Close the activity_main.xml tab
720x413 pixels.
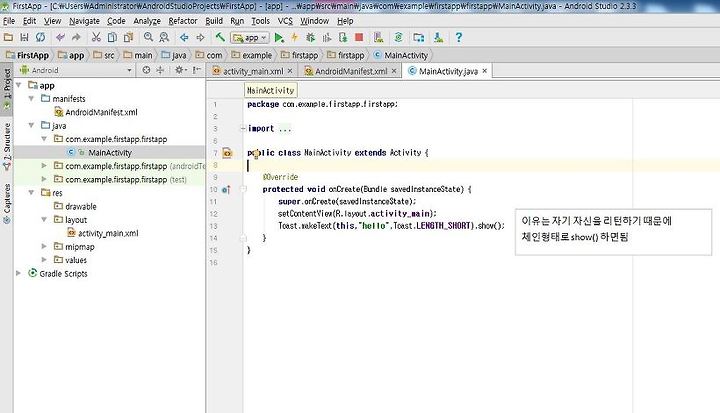pos(290,71)
